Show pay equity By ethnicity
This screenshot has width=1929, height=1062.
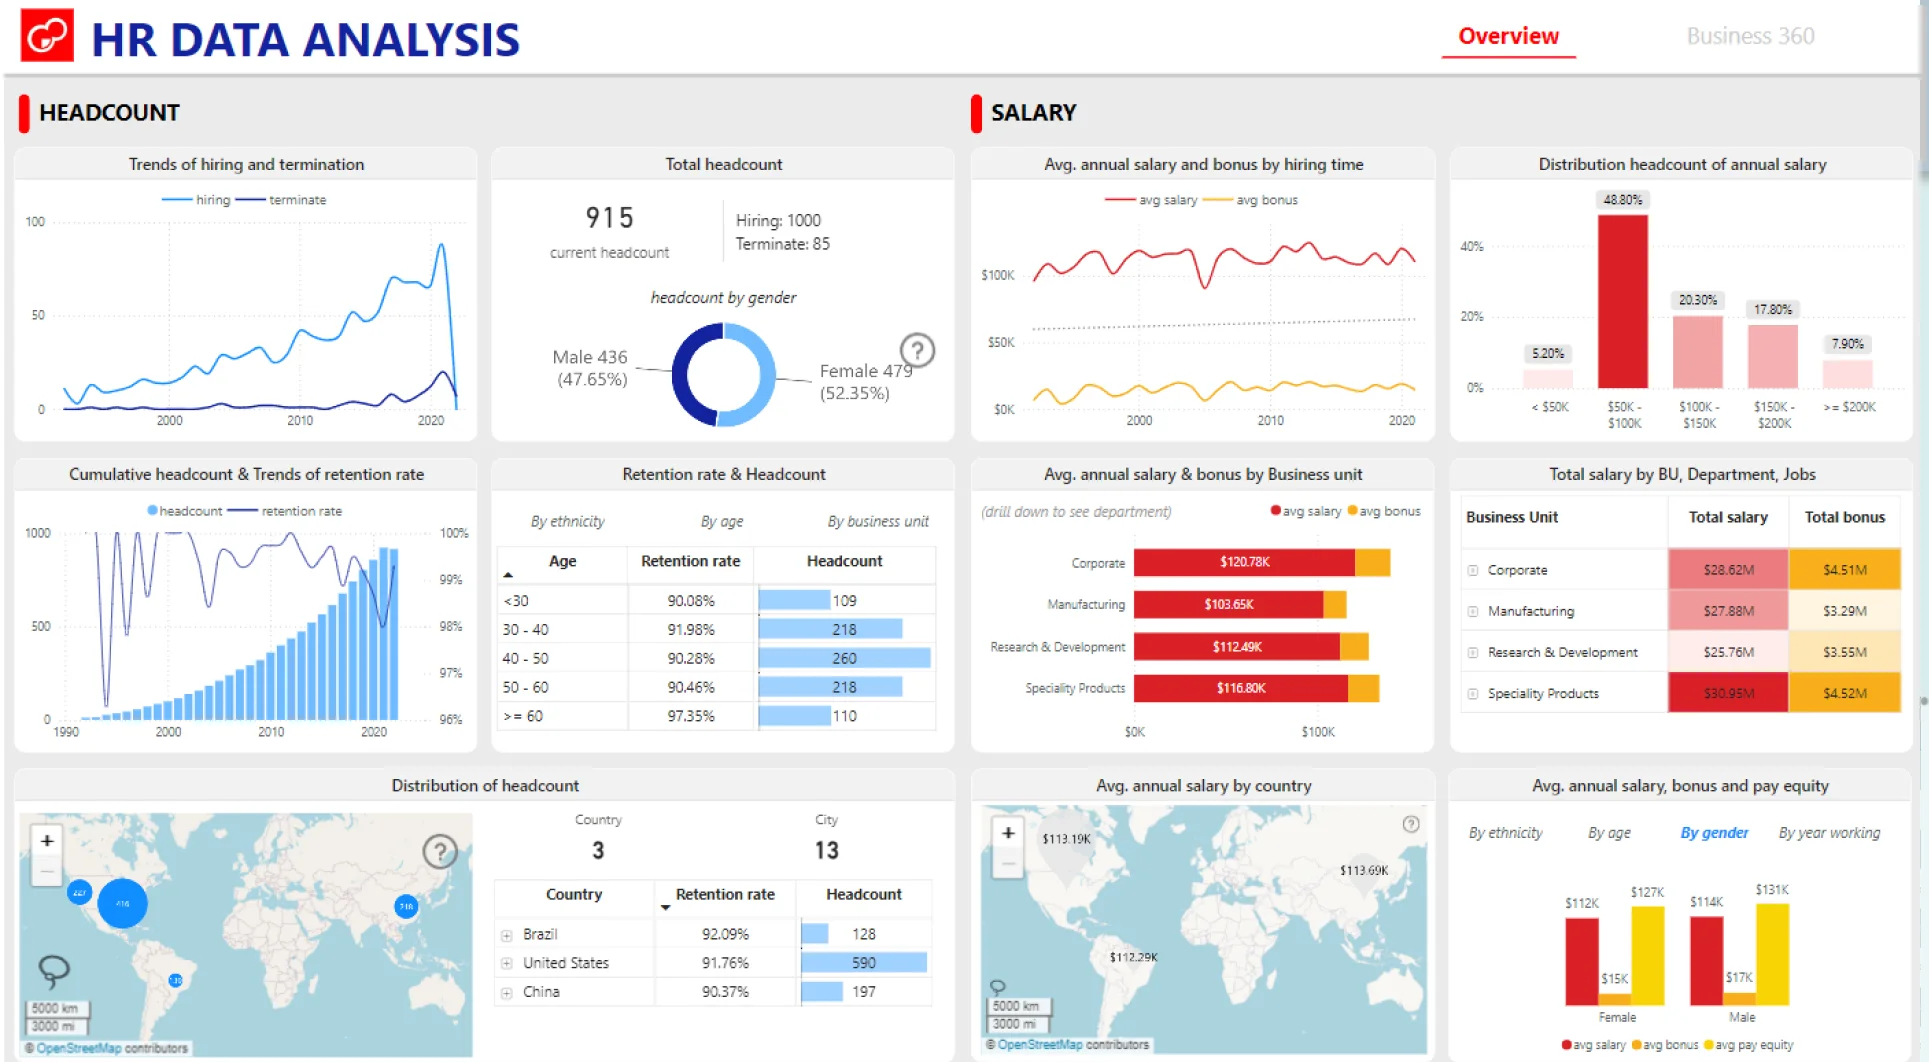pos(1505,832)
